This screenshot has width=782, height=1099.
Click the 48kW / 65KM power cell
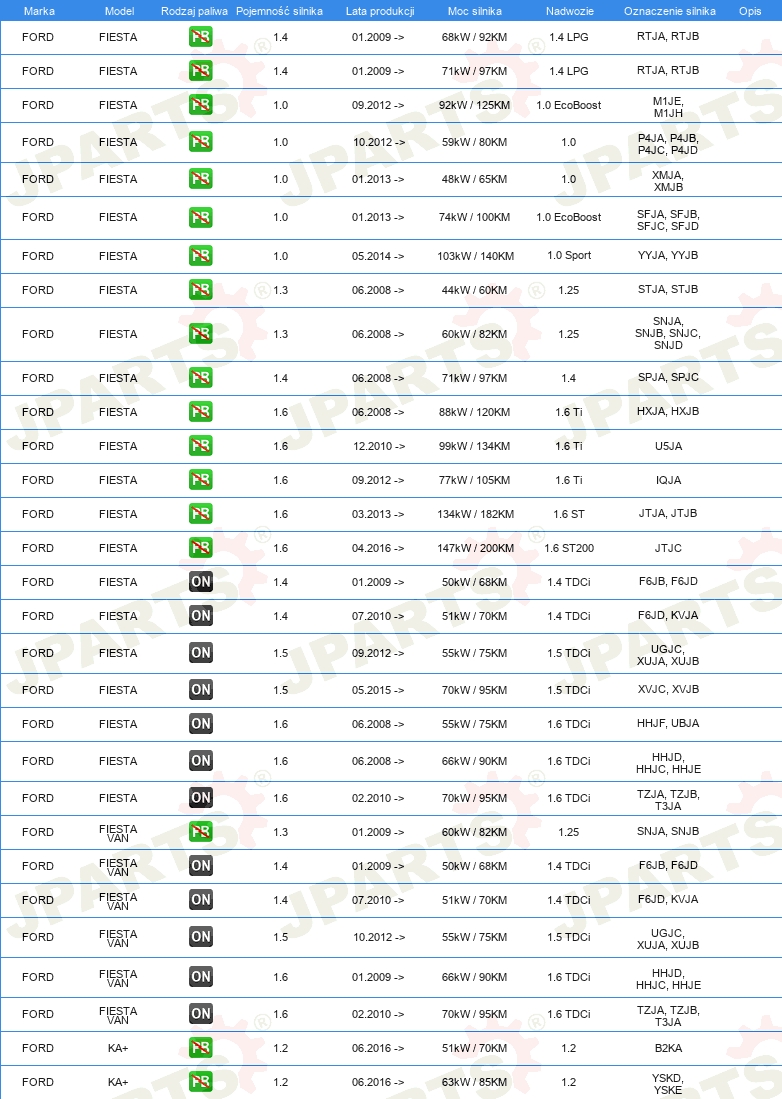pos(474,179)
